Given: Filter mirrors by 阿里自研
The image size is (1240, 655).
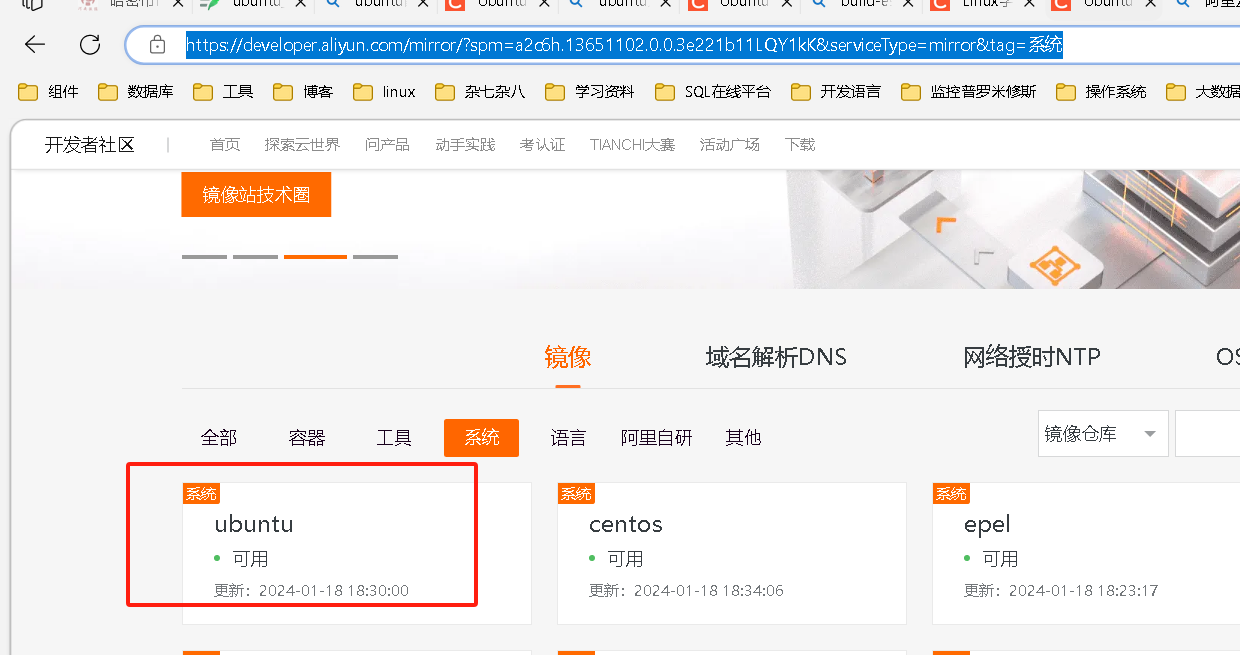Looking at the screenshot, I should tap(656, 438).
